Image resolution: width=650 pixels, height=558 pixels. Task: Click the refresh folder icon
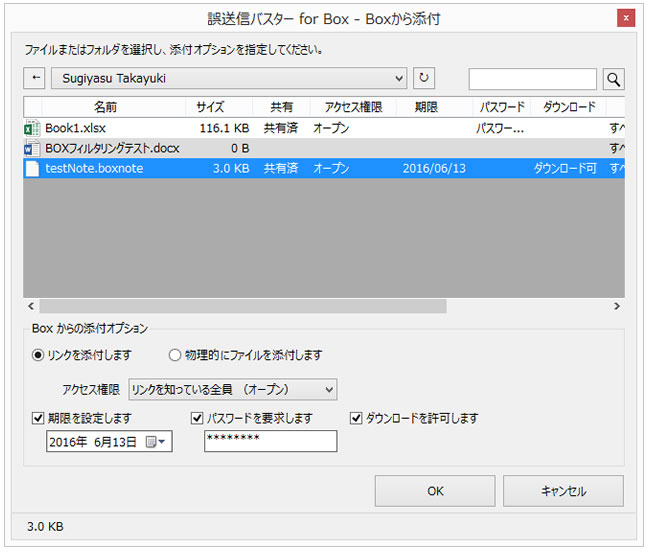point(425,78)
